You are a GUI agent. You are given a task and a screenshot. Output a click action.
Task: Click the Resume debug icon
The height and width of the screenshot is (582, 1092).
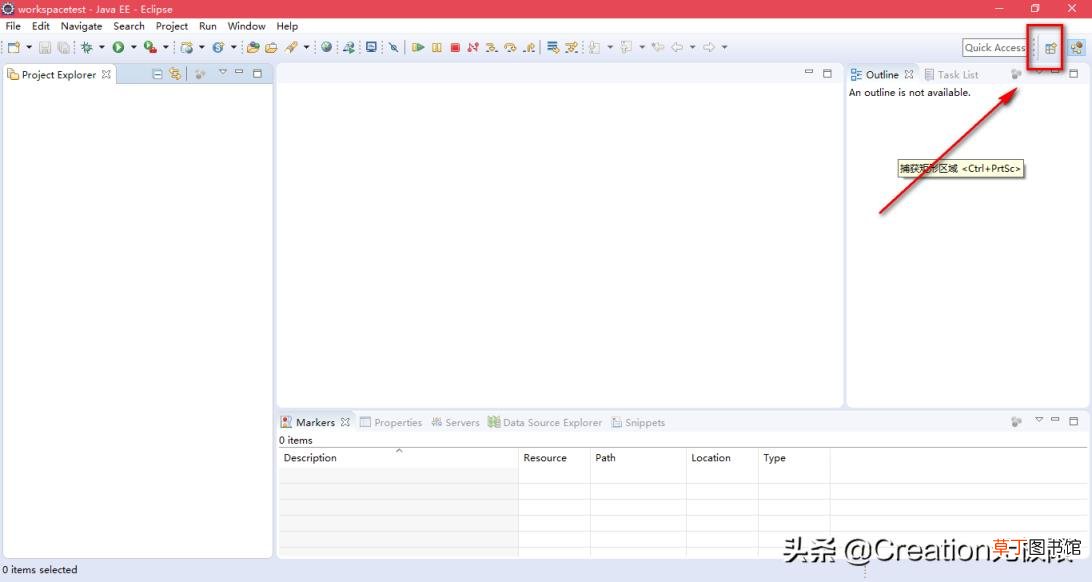418,47
